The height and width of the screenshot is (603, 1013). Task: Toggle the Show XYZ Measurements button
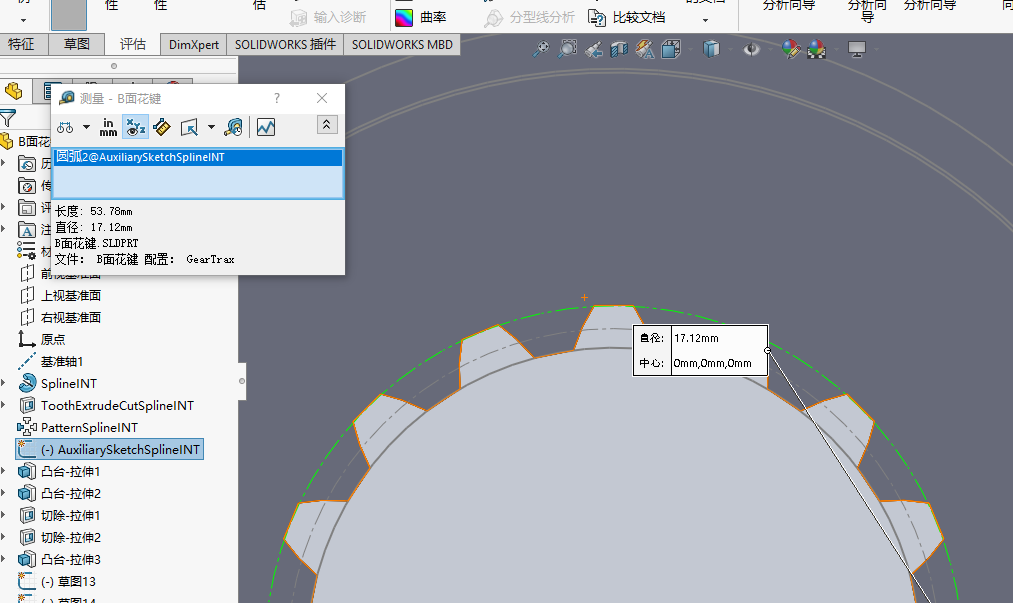click(x=135, y=127)
